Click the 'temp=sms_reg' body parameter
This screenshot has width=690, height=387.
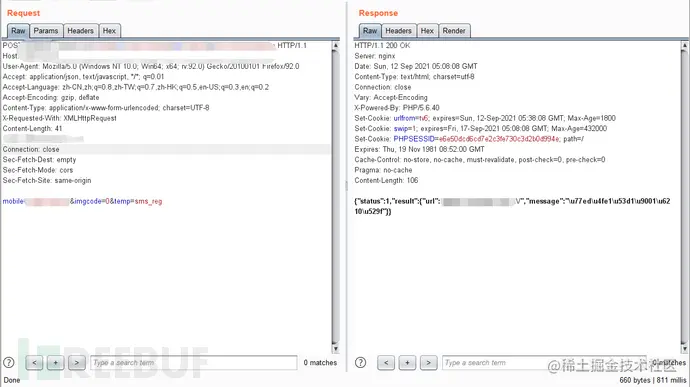(138, 201)
